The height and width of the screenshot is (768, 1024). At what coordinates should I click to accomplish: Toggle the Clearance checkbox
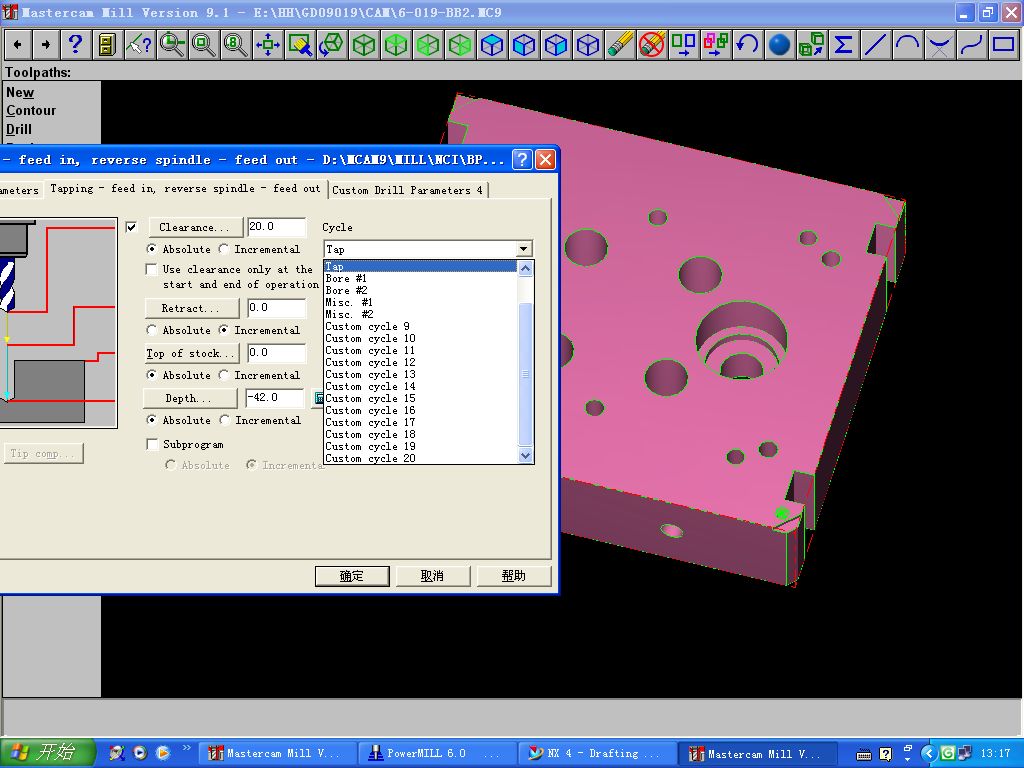(x=131, y=227)
